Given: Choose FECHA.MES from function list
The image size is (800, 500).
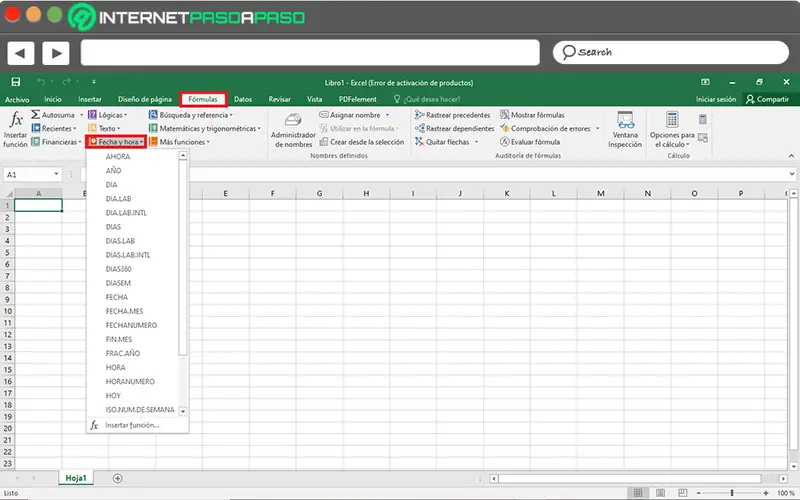Looking at the screenshot, I should coord(124,311).
